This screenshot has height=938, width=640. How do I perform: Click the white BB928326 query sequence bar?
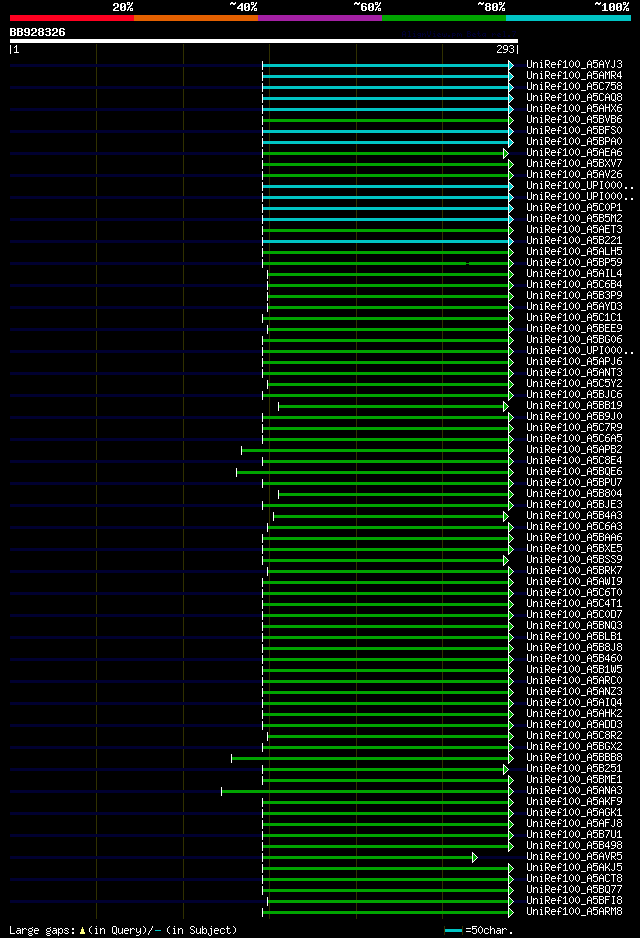[x=264, y=41]
